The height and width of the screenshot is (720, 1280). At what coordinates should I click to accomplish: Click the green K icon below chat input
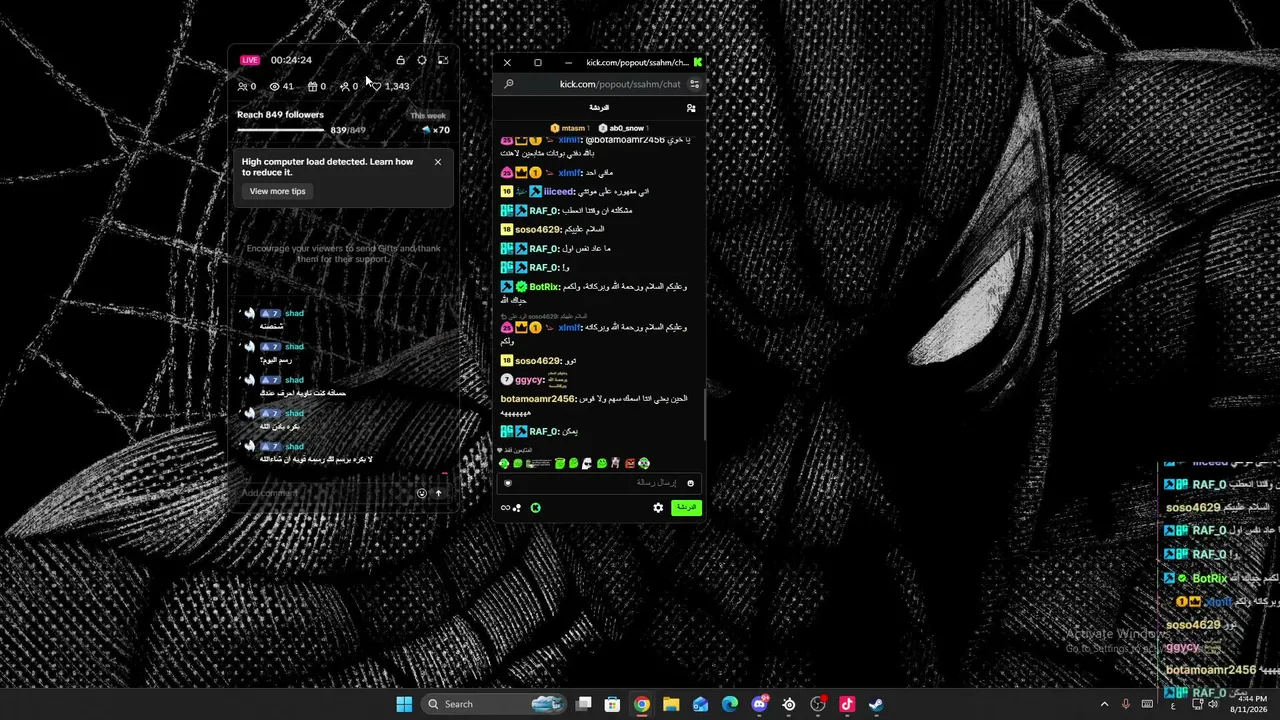point(536,508)
